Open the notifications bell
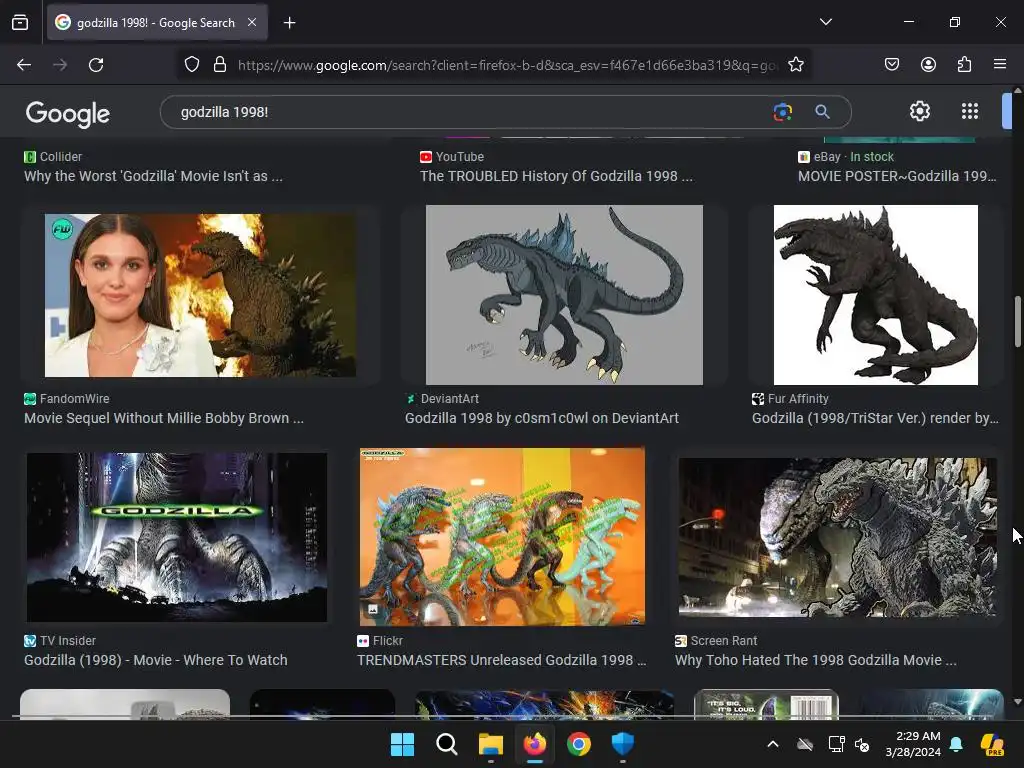The width and height of the screenshot is (1024, 768). pyautogui.click(x=956, y=744)
